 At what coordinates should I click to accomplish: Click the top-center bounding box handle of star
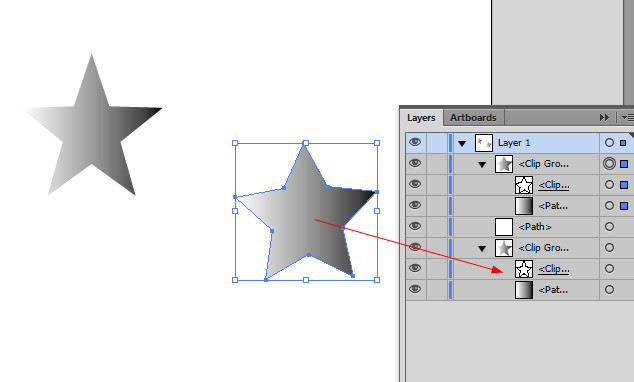306,143
